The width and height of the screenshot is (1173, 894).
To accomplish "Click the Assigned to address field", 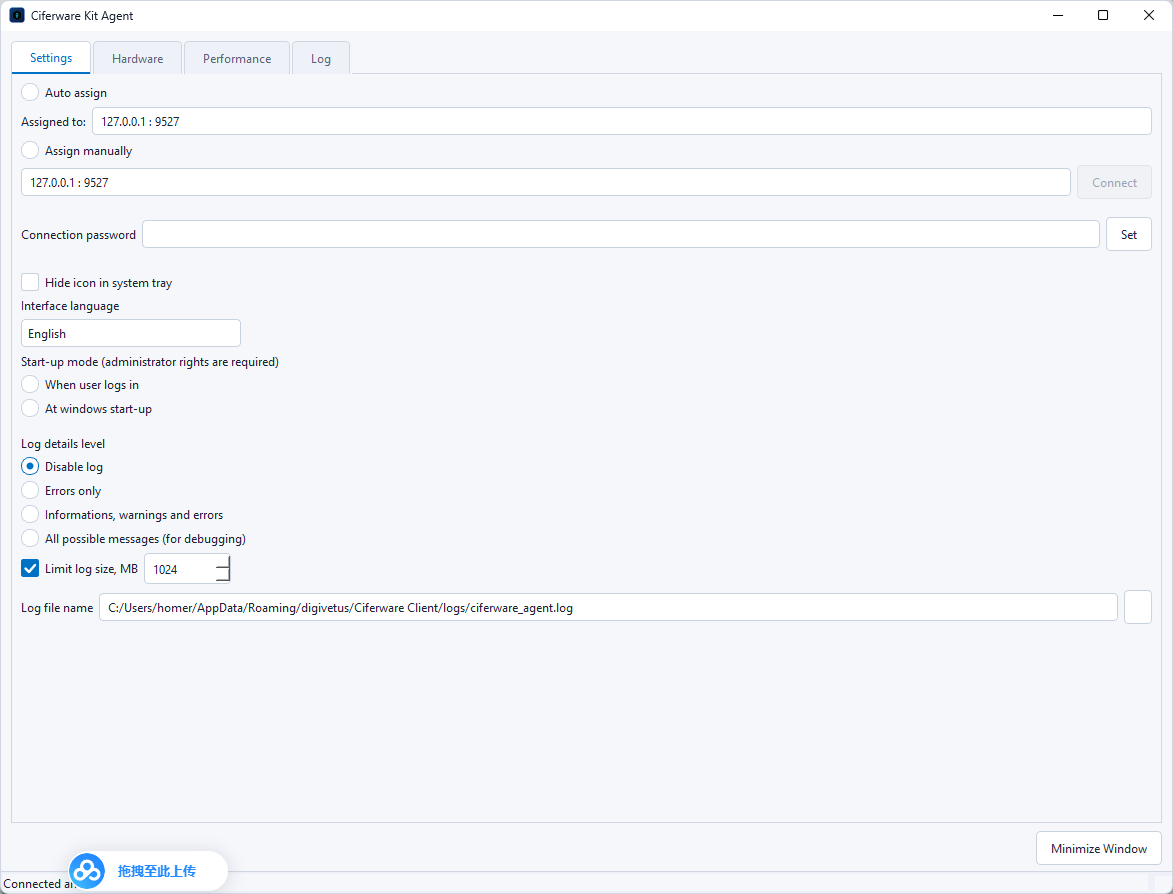I will coord(622,121).
